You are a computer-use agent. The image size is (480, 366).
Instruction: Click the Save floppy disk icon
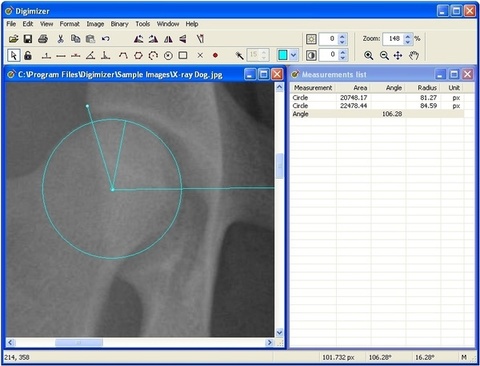click(x=28, y=39)
